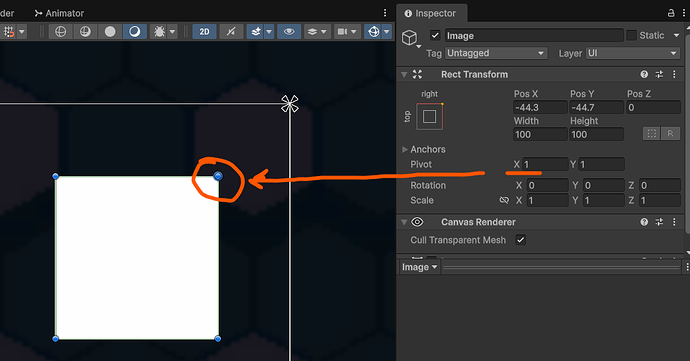The width and height of the screenshot is (690, 361).
Task: Select the wireframe draw mode globe icon
Action: click(60, 32)
